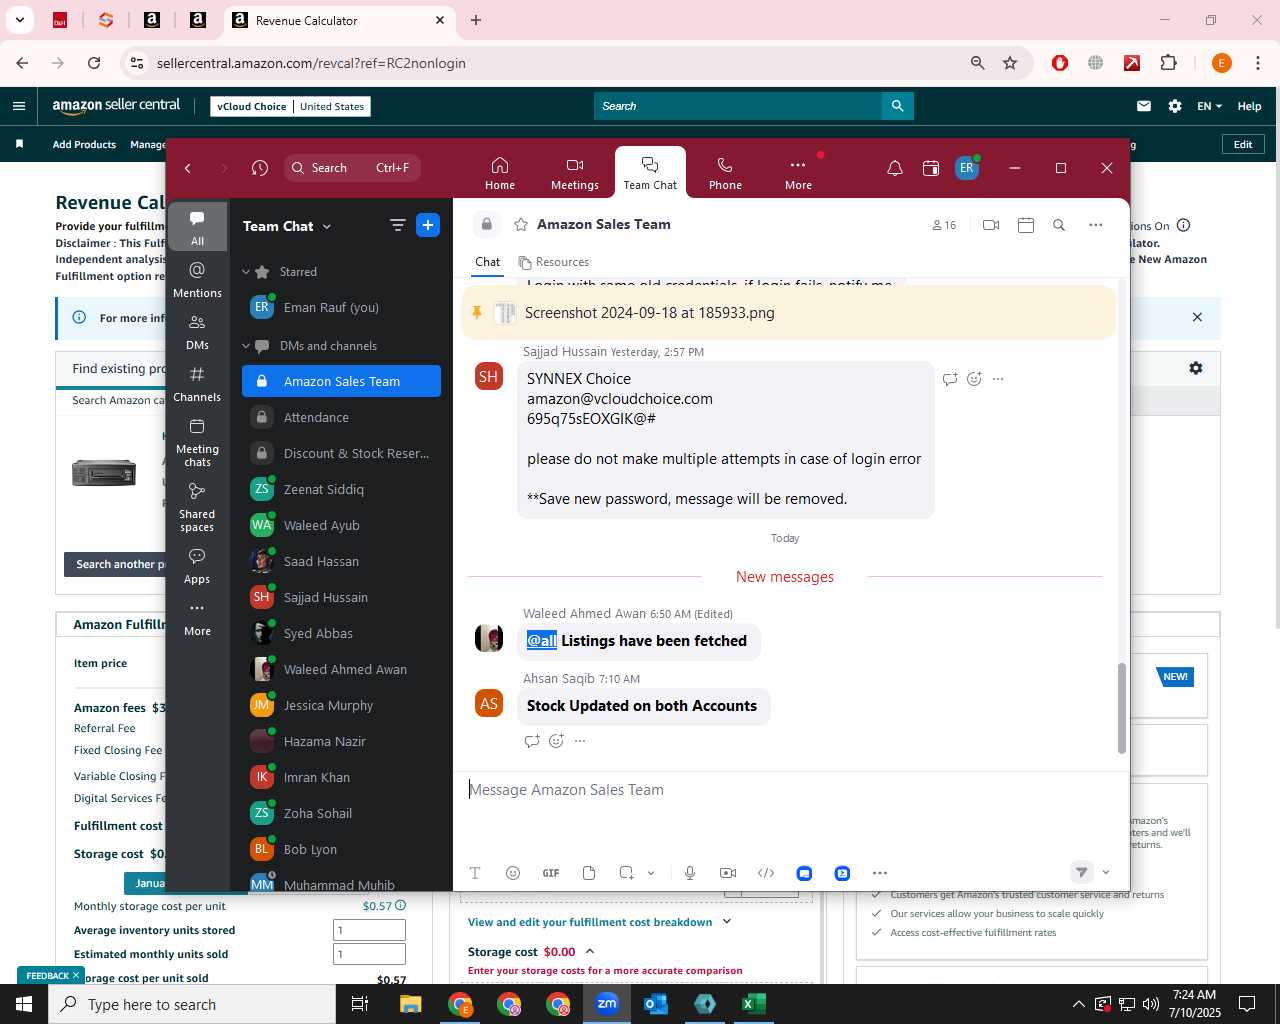Schedule meeting via channel header calendar icon
Image resolution: width=1280 pixels, height=1024 pixels.
(1025, 225)
